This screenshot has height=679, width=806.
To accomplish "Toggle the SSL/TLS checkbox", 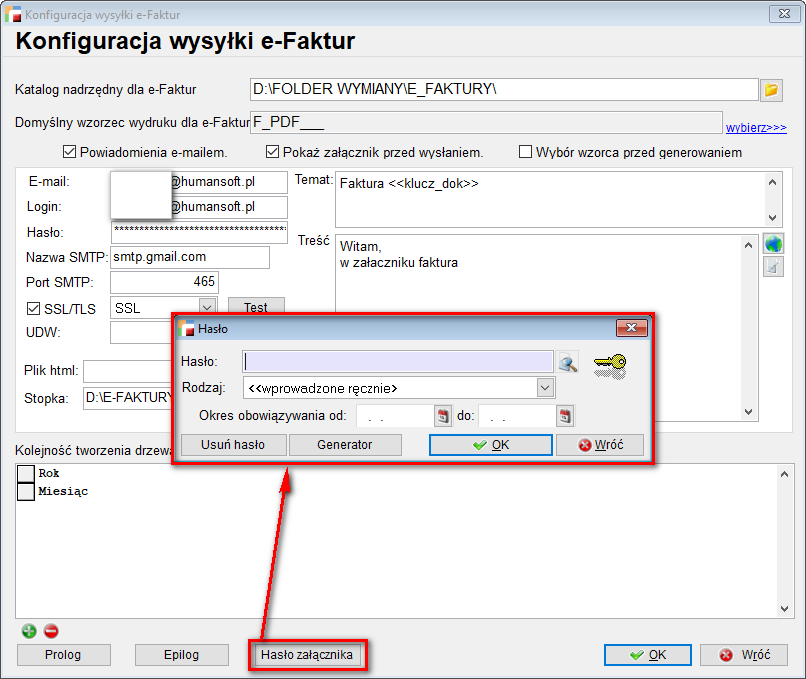I will (33, 308).
